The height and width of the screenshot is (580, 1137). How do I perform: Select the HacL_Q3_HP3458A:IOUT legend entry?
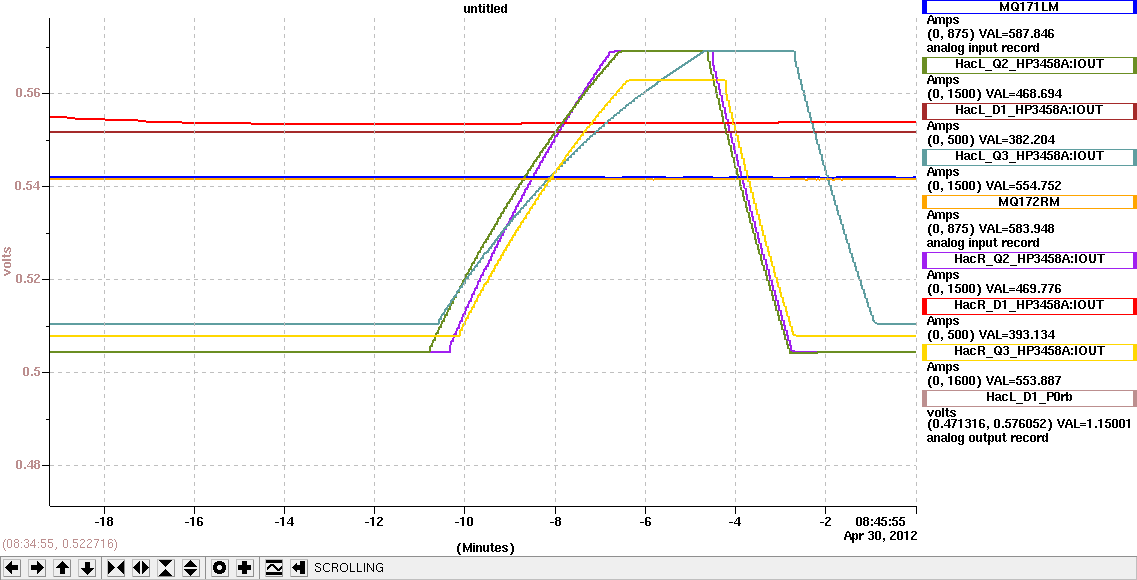click(x=1029, y=156)
